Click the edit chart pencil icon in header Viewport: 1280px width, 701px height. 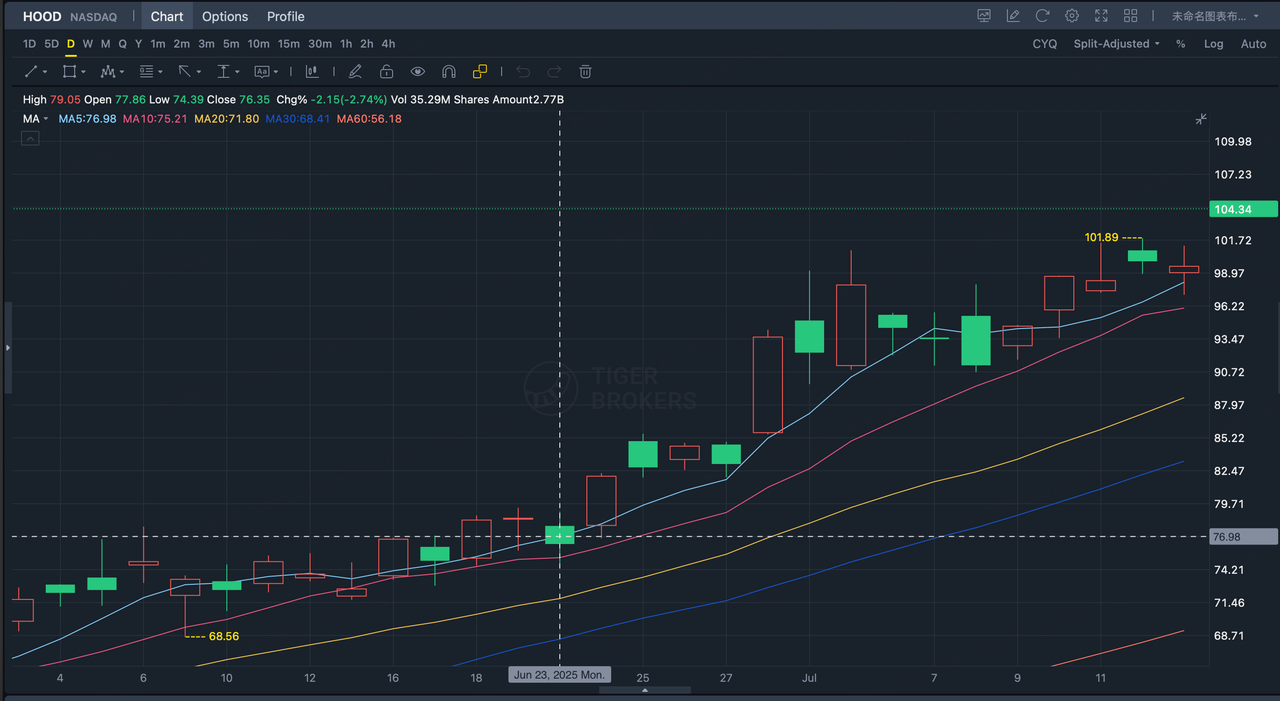[1013, 16]
